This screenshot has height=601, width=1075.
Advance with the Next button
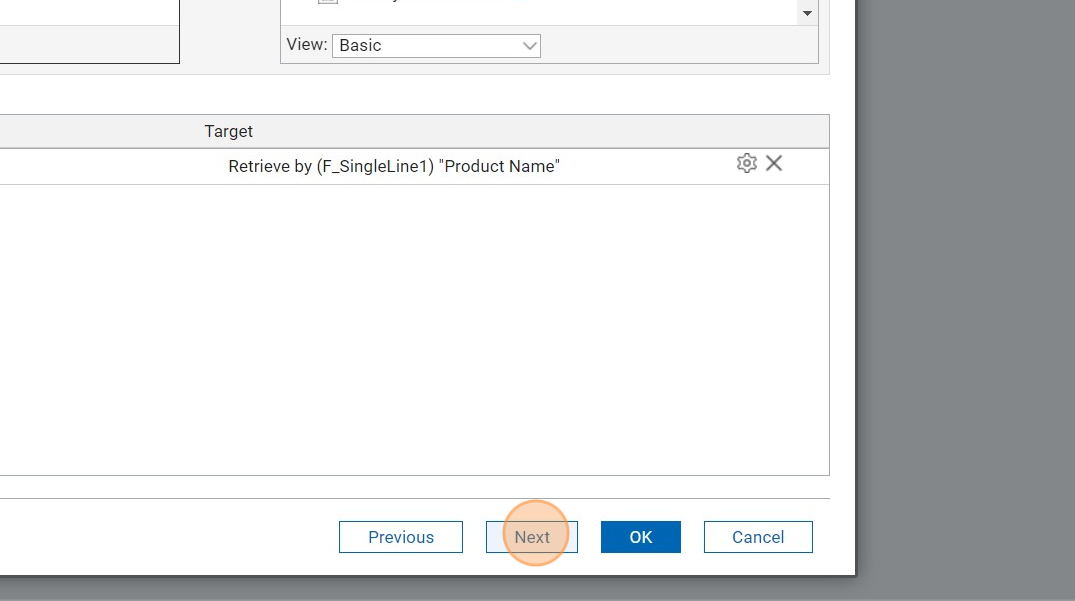(x=532, y=537)
